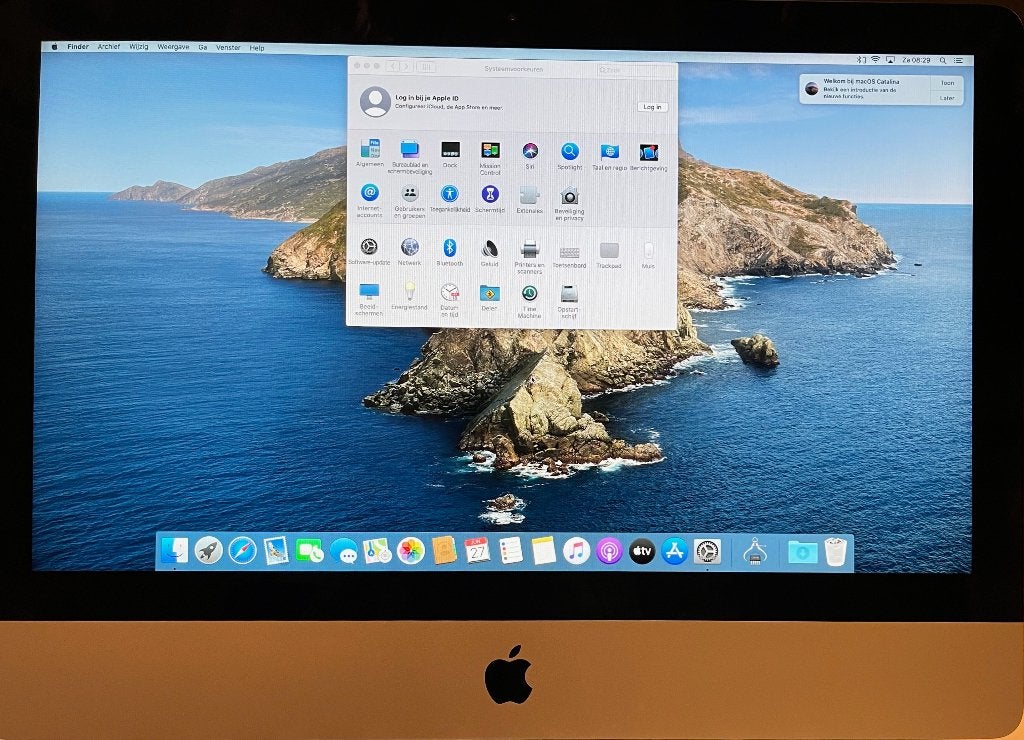Open Launchpad from the Dock

pyautogui.click(x=208, y=551)
